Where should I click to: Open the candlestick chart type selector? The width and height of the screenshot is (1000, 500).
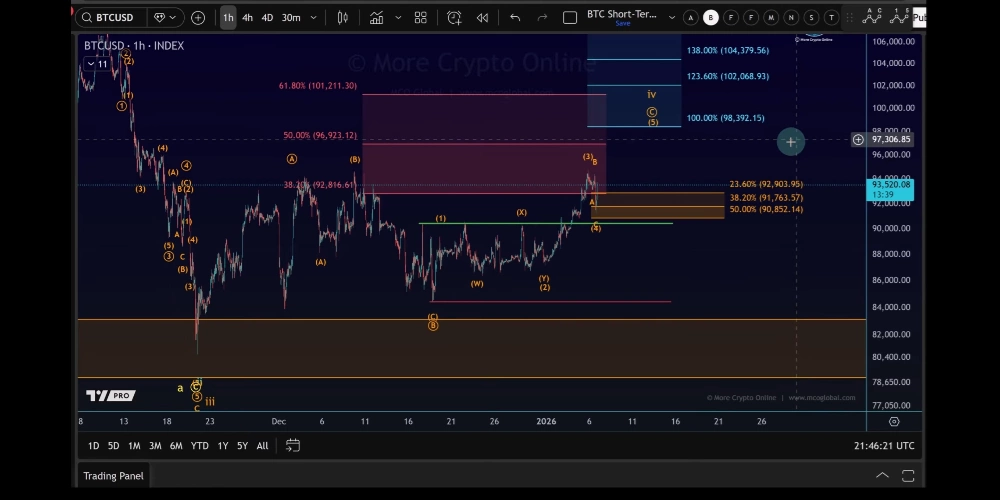point(343,17)
